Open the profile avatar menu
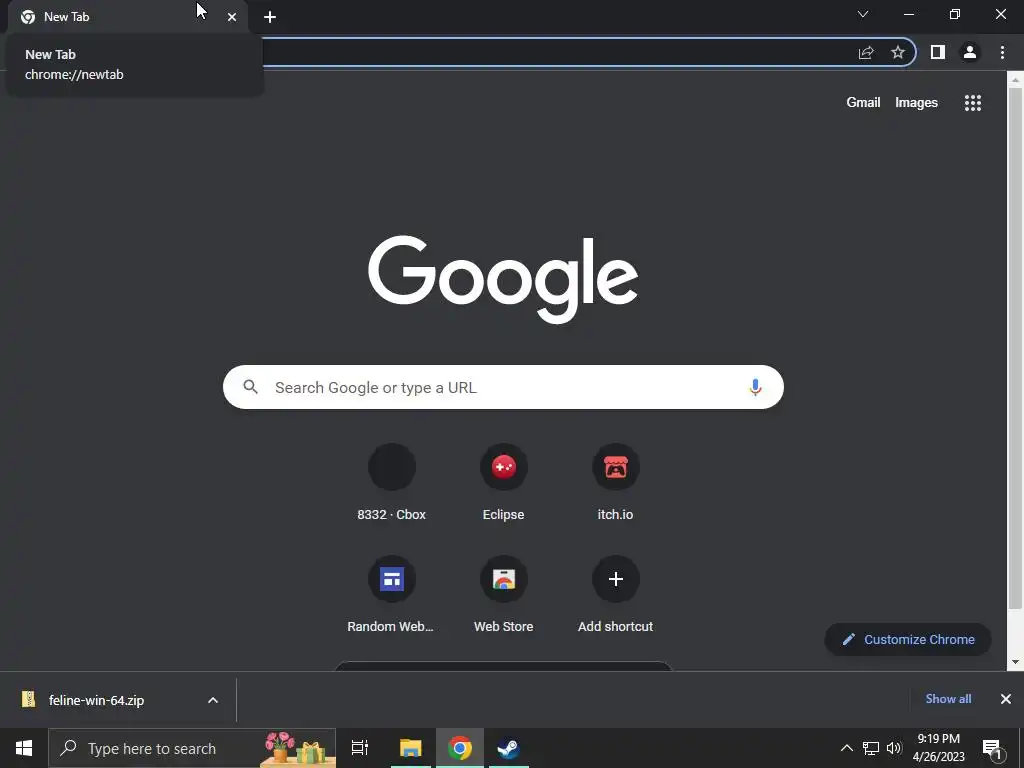1024x768 pixels. (x=970, y=52)
